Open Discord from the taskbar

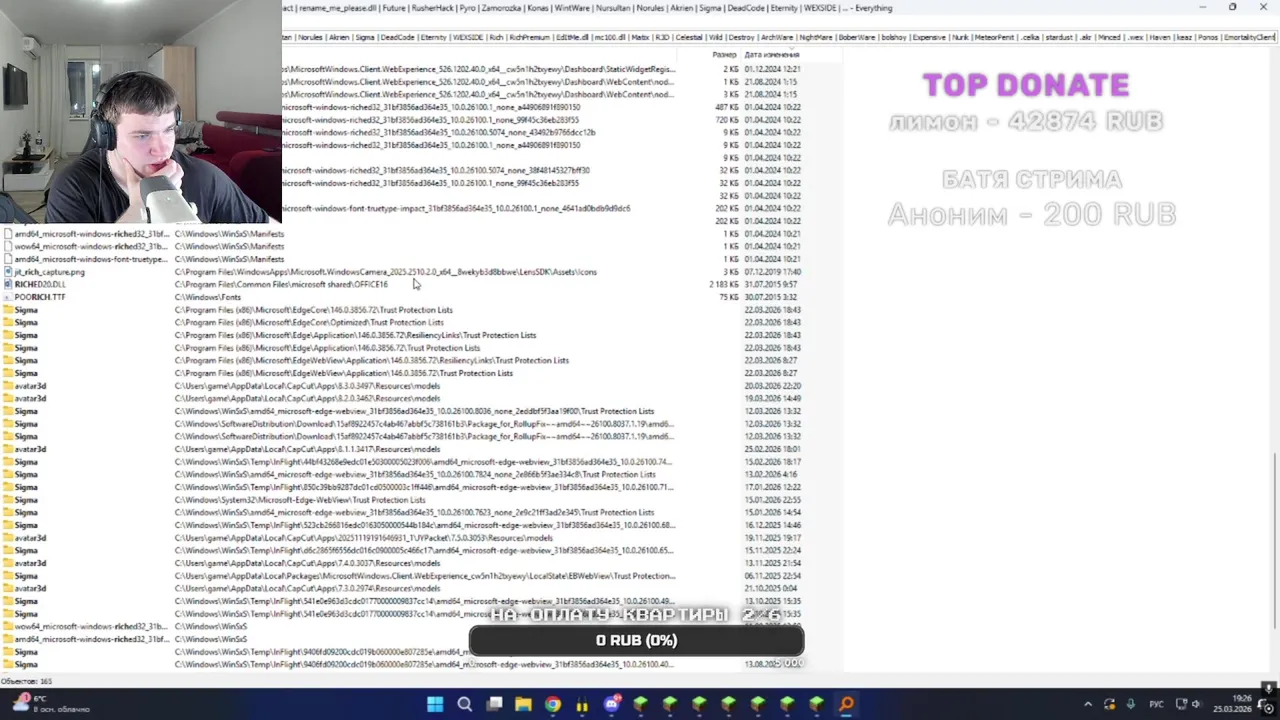click(612, 704)
